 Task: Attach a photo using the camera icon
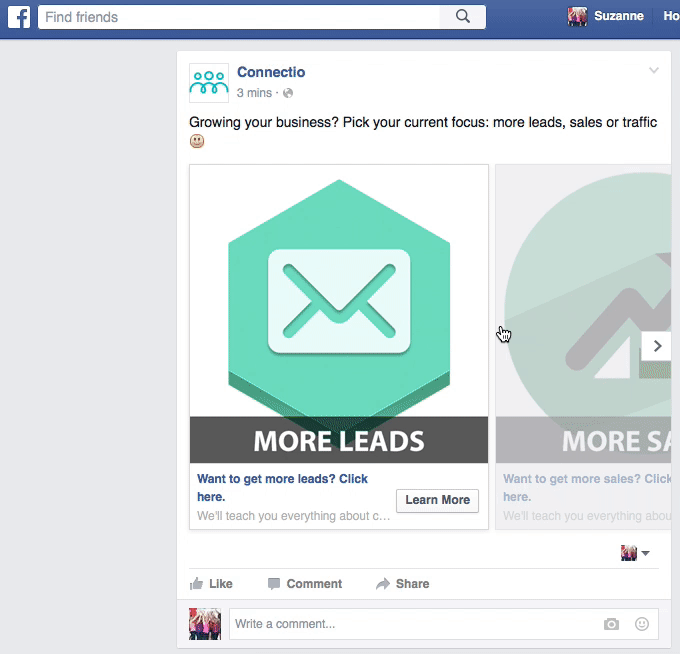[x=611, y=624]
